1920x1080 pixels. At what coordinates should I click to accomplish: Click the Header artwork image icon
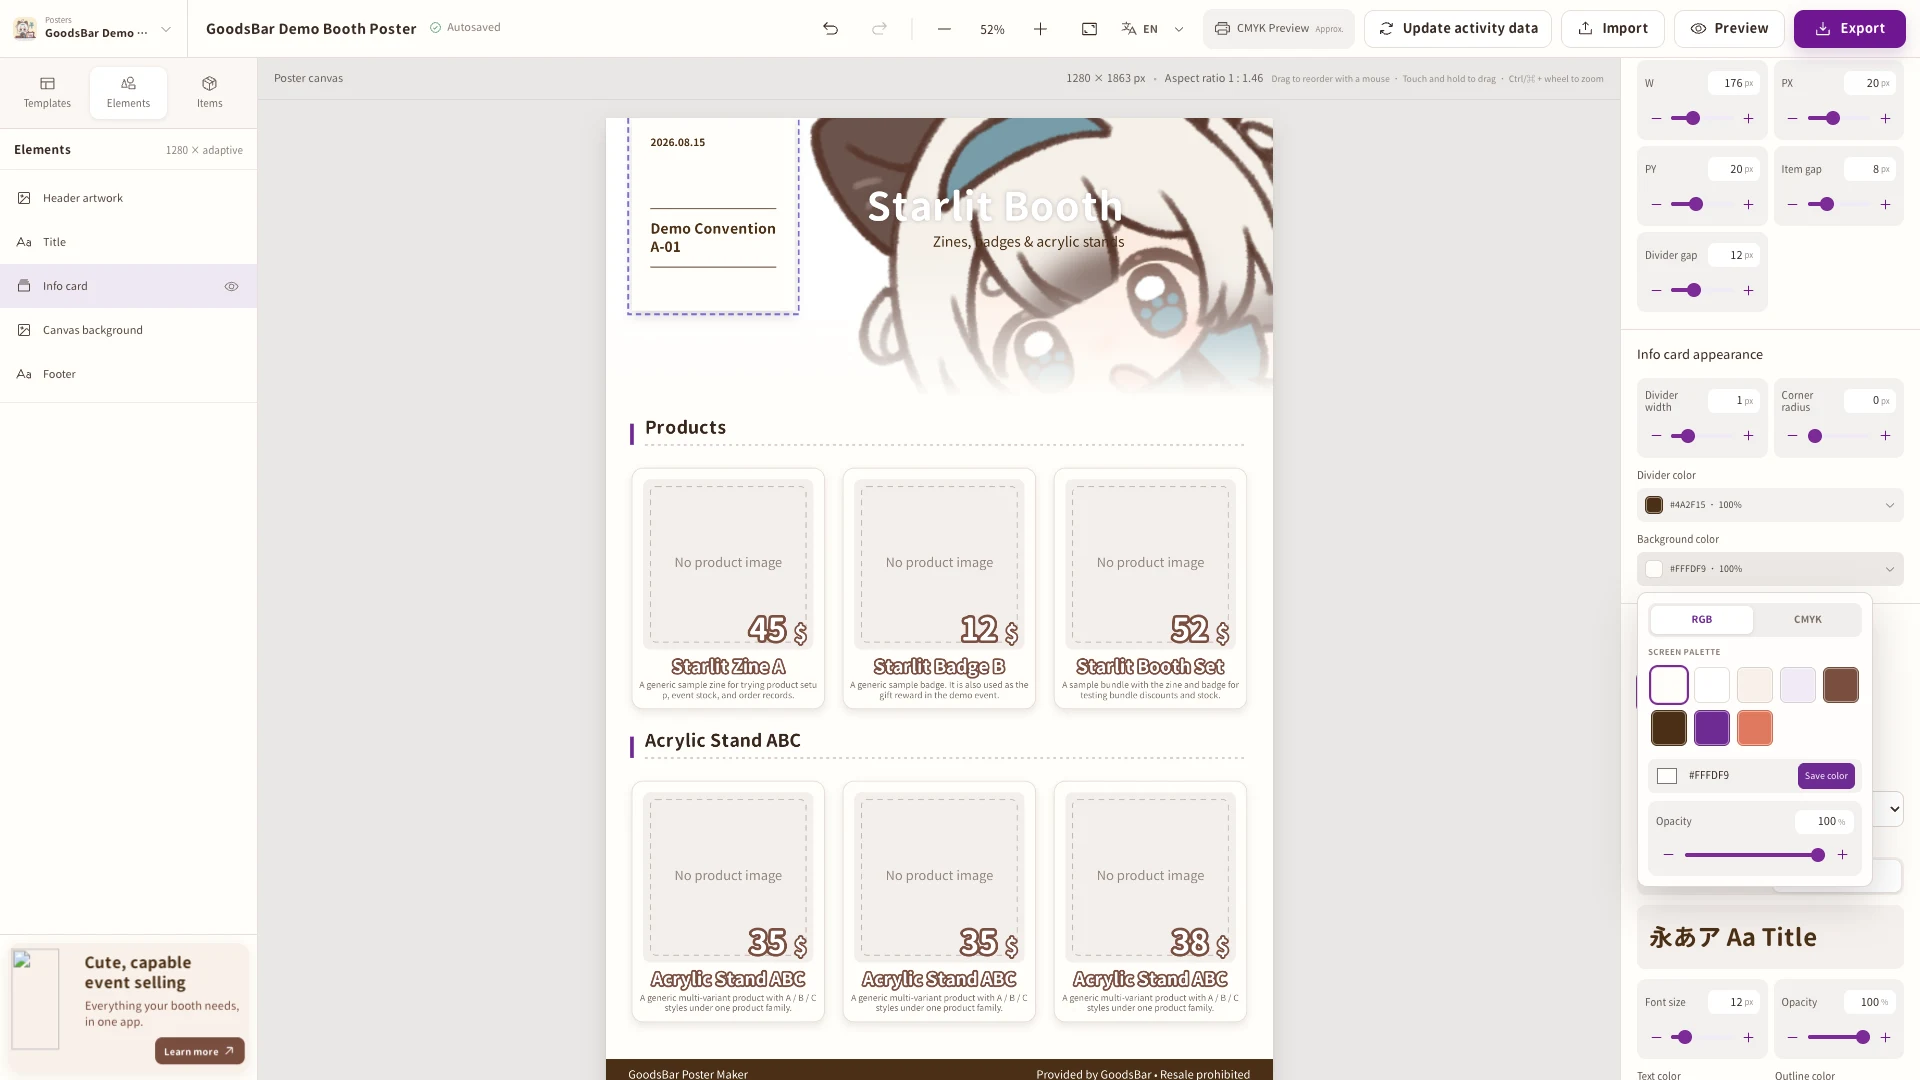[24, 198]
